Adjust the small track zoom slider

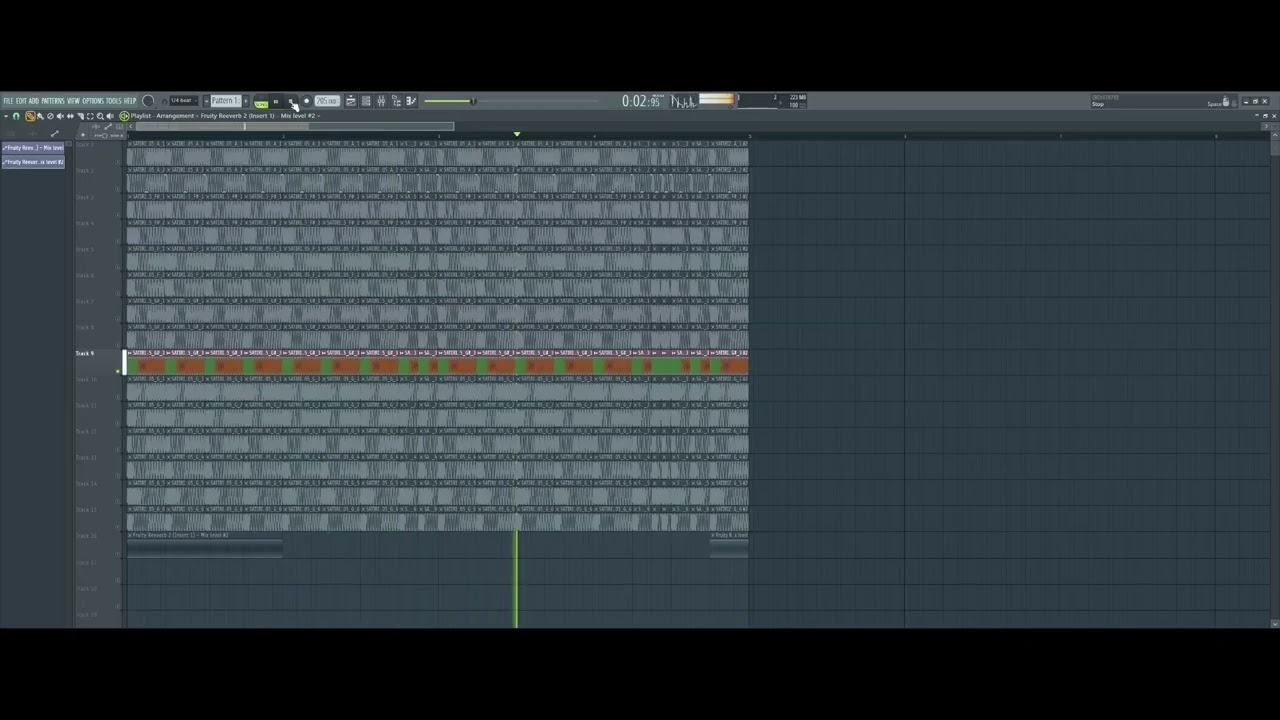point(103,136)
